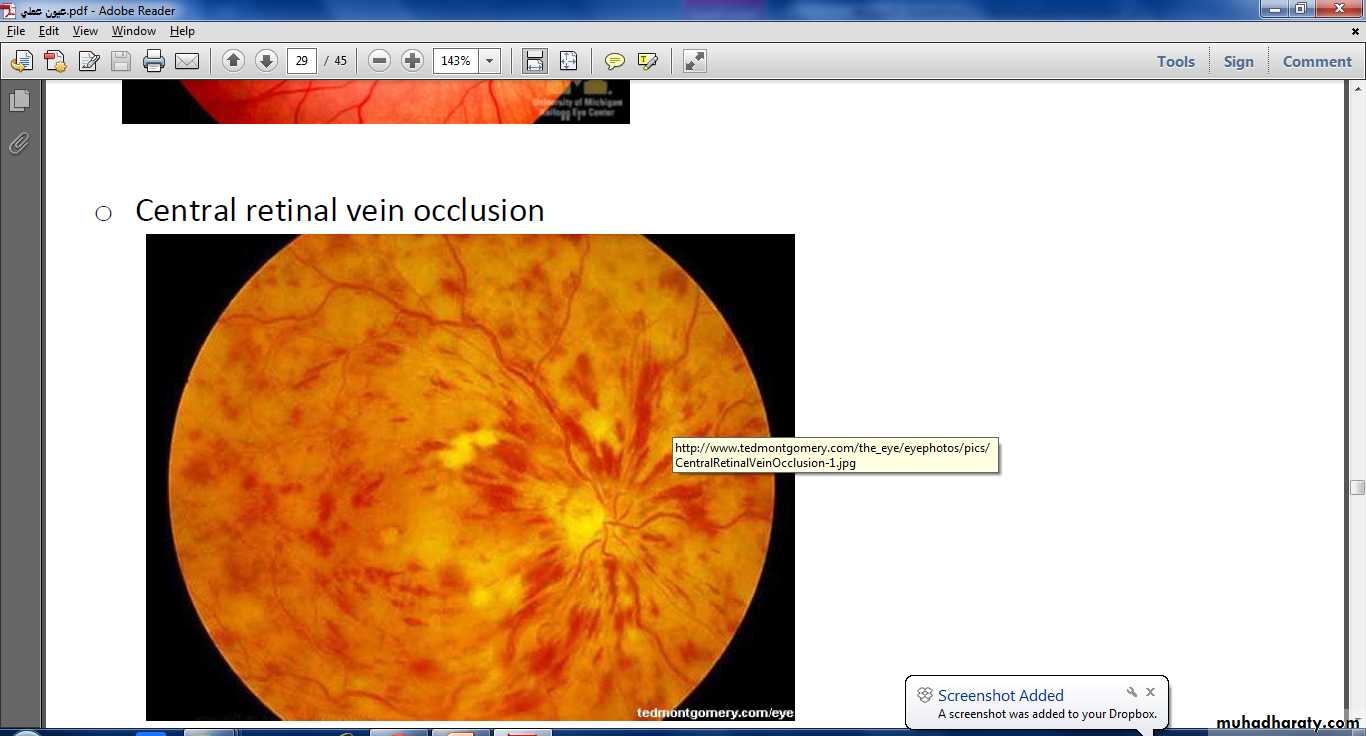The width and height of the screenshot is (1366, 736).
Task: Toggle fit one full page view
Action: coord(568,61)
